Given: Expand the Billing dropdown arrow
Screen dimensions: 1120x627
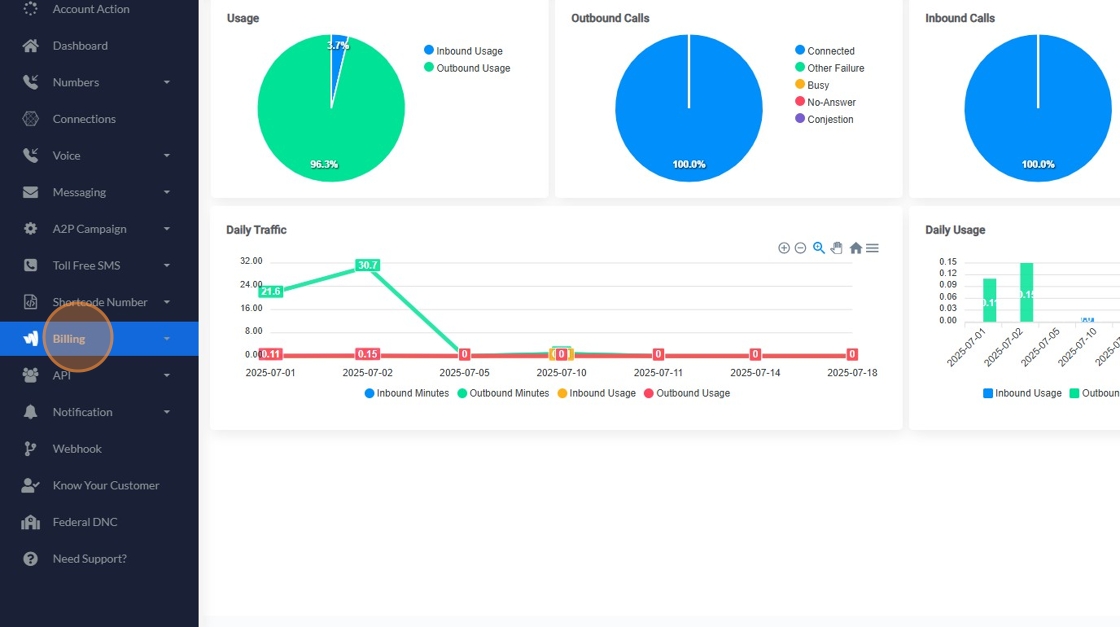Looking at the screenshot, I should click(x=166, y=339).
